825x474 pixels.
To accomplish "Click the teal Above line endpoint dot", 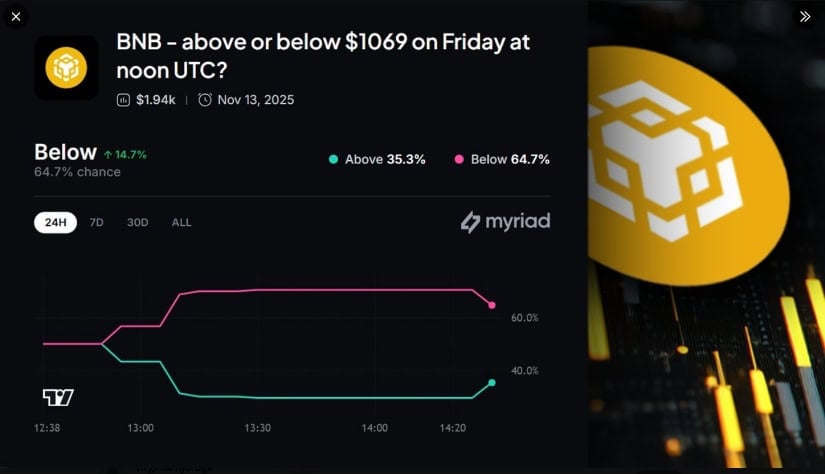I will (x=491, y=382).
